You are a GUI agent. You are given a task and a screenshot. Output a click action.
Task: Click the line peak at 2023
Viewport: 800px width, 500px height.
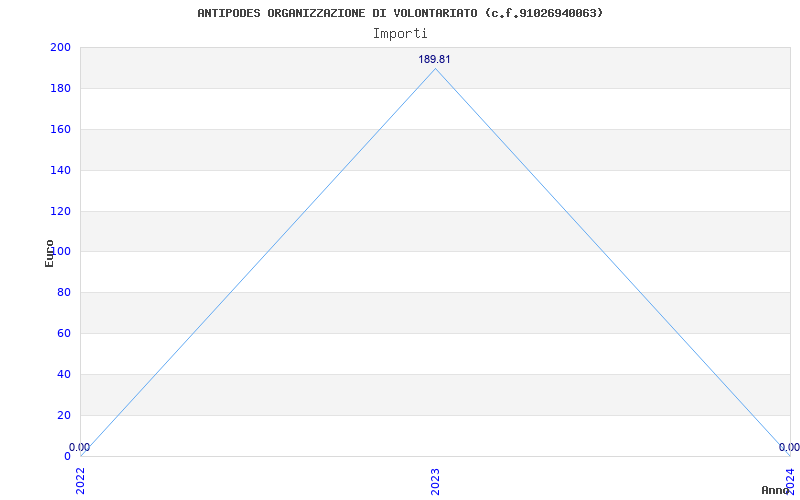pyautogui.click(x=435, y=68)
